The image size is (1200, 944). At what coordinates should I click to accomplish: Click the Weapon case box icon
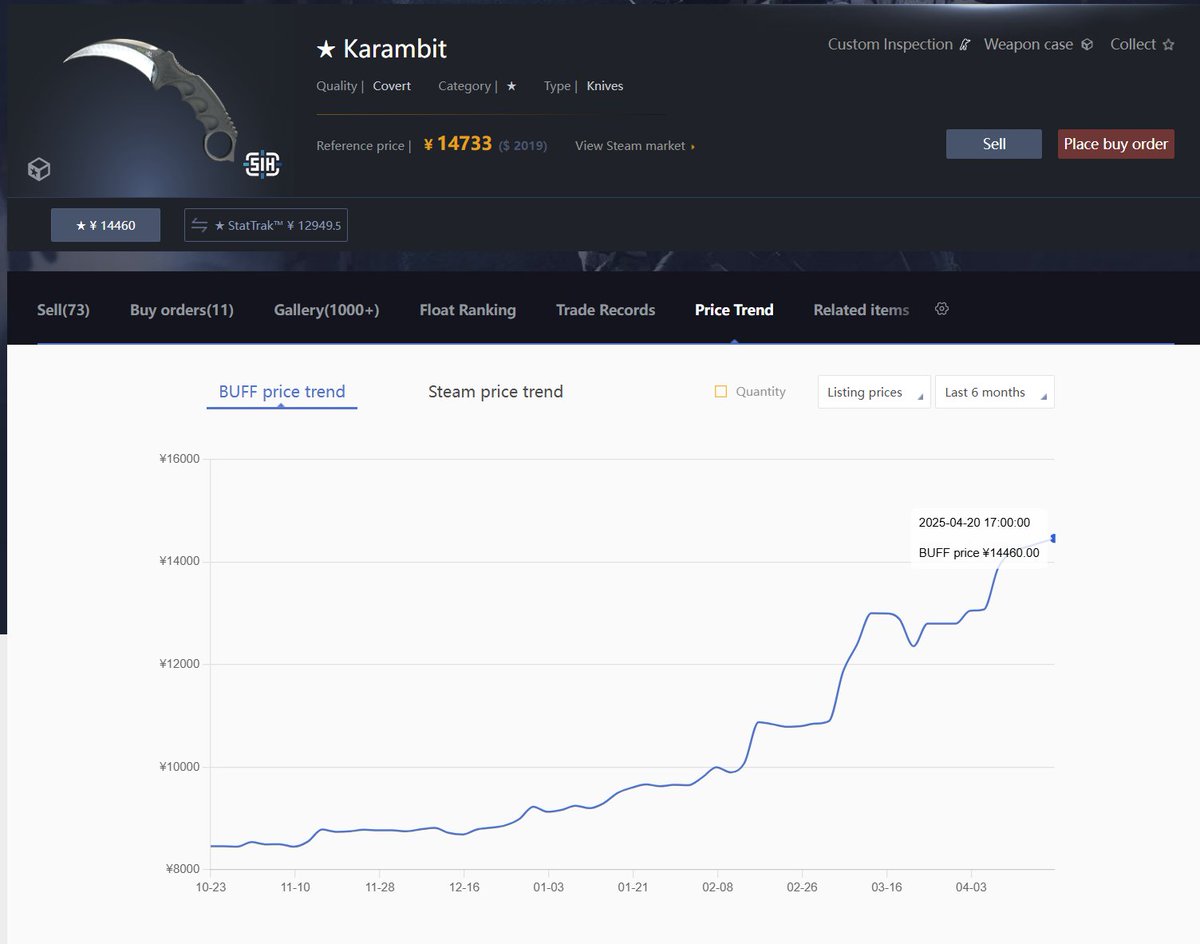[x=1087, y=45]
